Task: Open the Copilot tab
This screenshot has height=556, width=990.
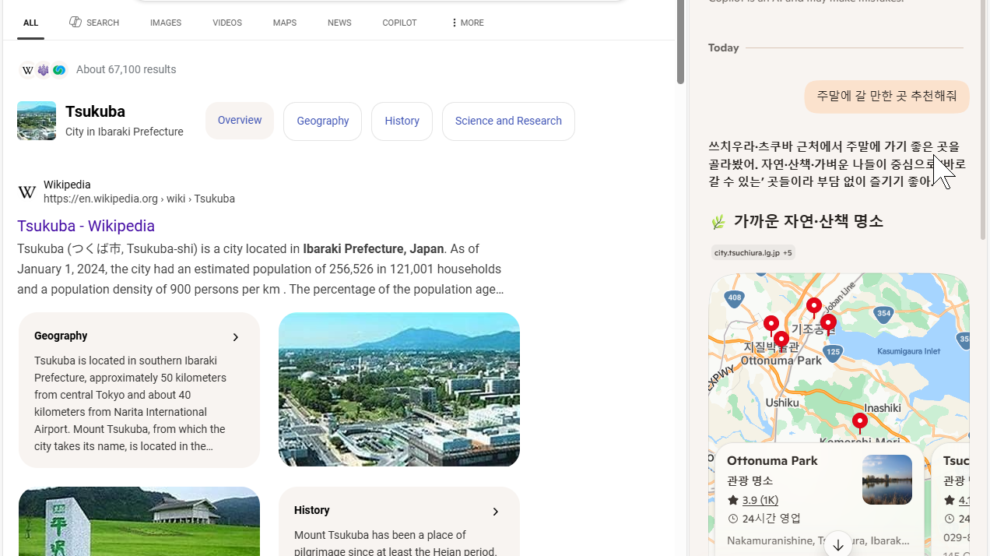Action: [x=399, y=22]
